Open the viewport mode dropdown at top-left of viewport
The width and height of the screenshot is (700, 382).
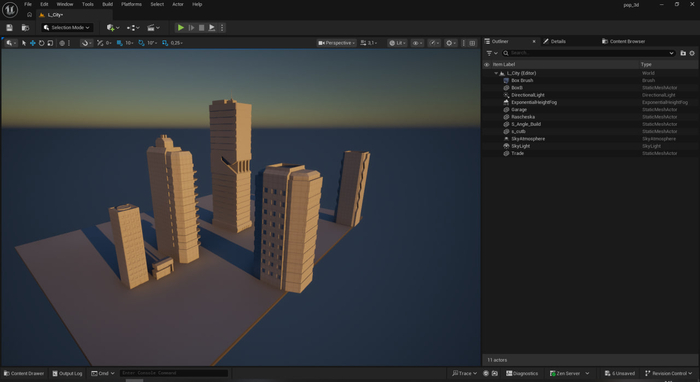point(11,43)
